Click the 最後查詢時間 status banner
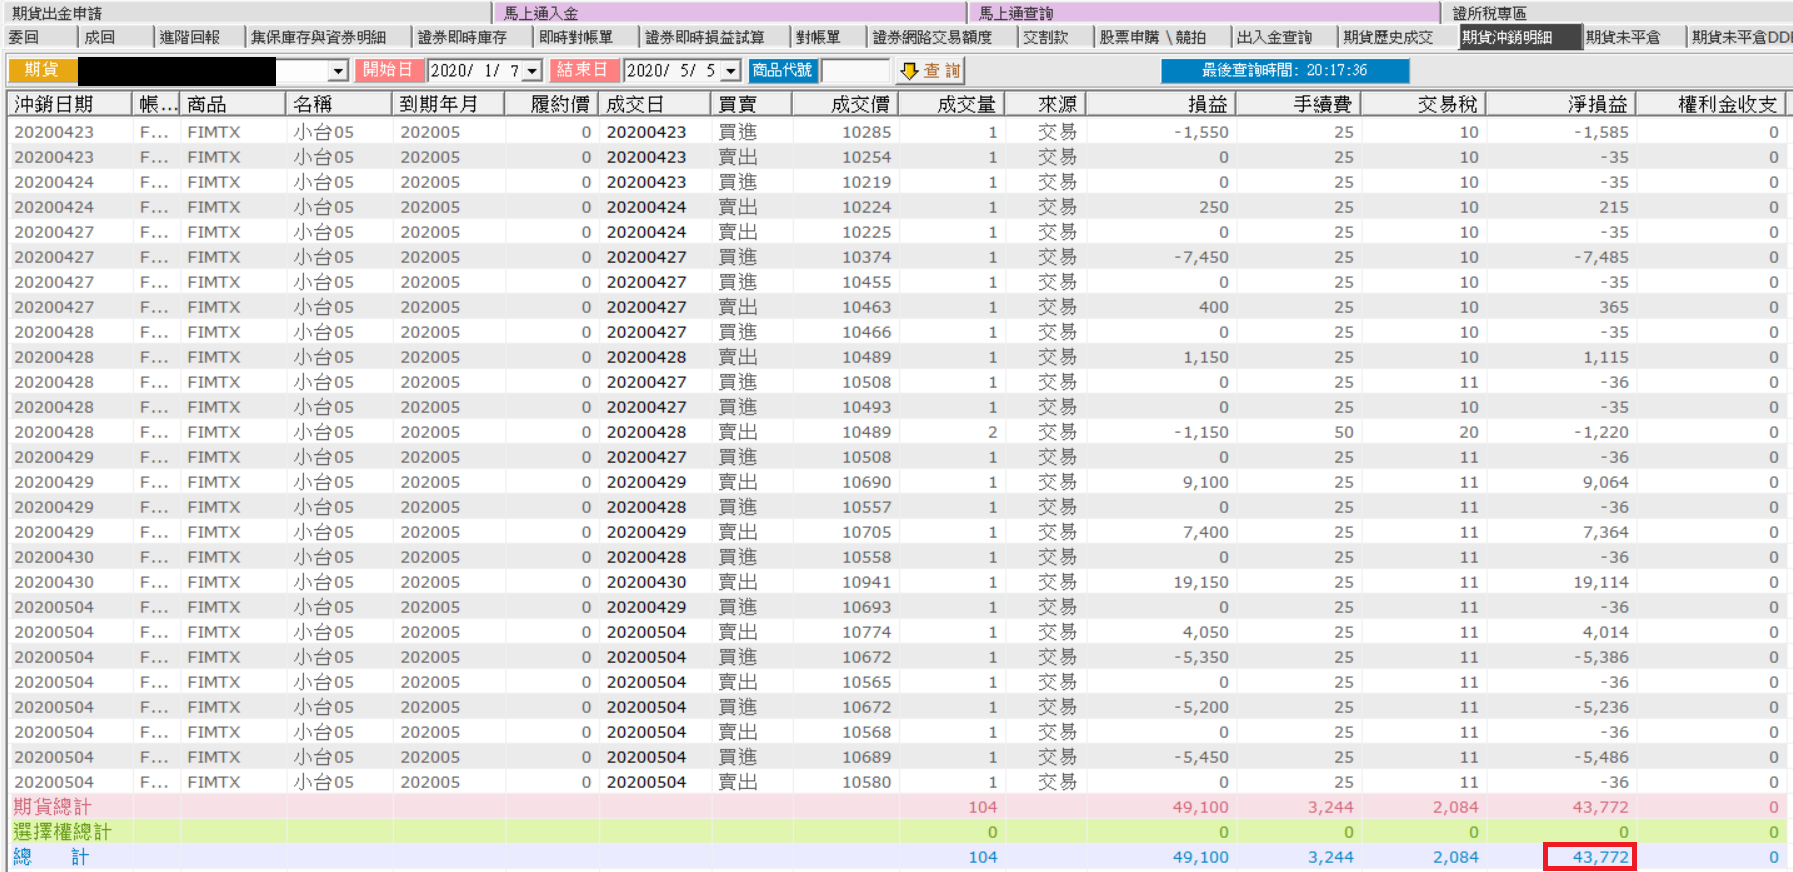 pyautogui.click(x=1285, y=70)
